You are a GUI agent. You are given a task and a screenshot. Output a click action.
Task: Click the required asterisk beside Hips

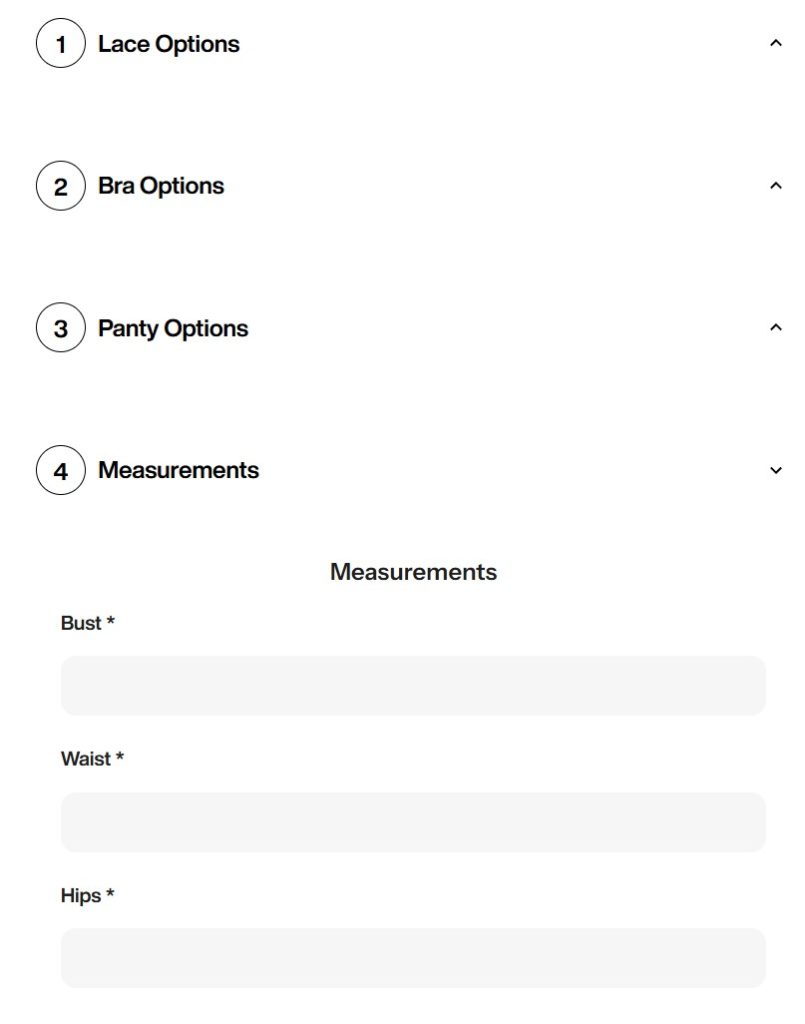[x=110, y=893]
